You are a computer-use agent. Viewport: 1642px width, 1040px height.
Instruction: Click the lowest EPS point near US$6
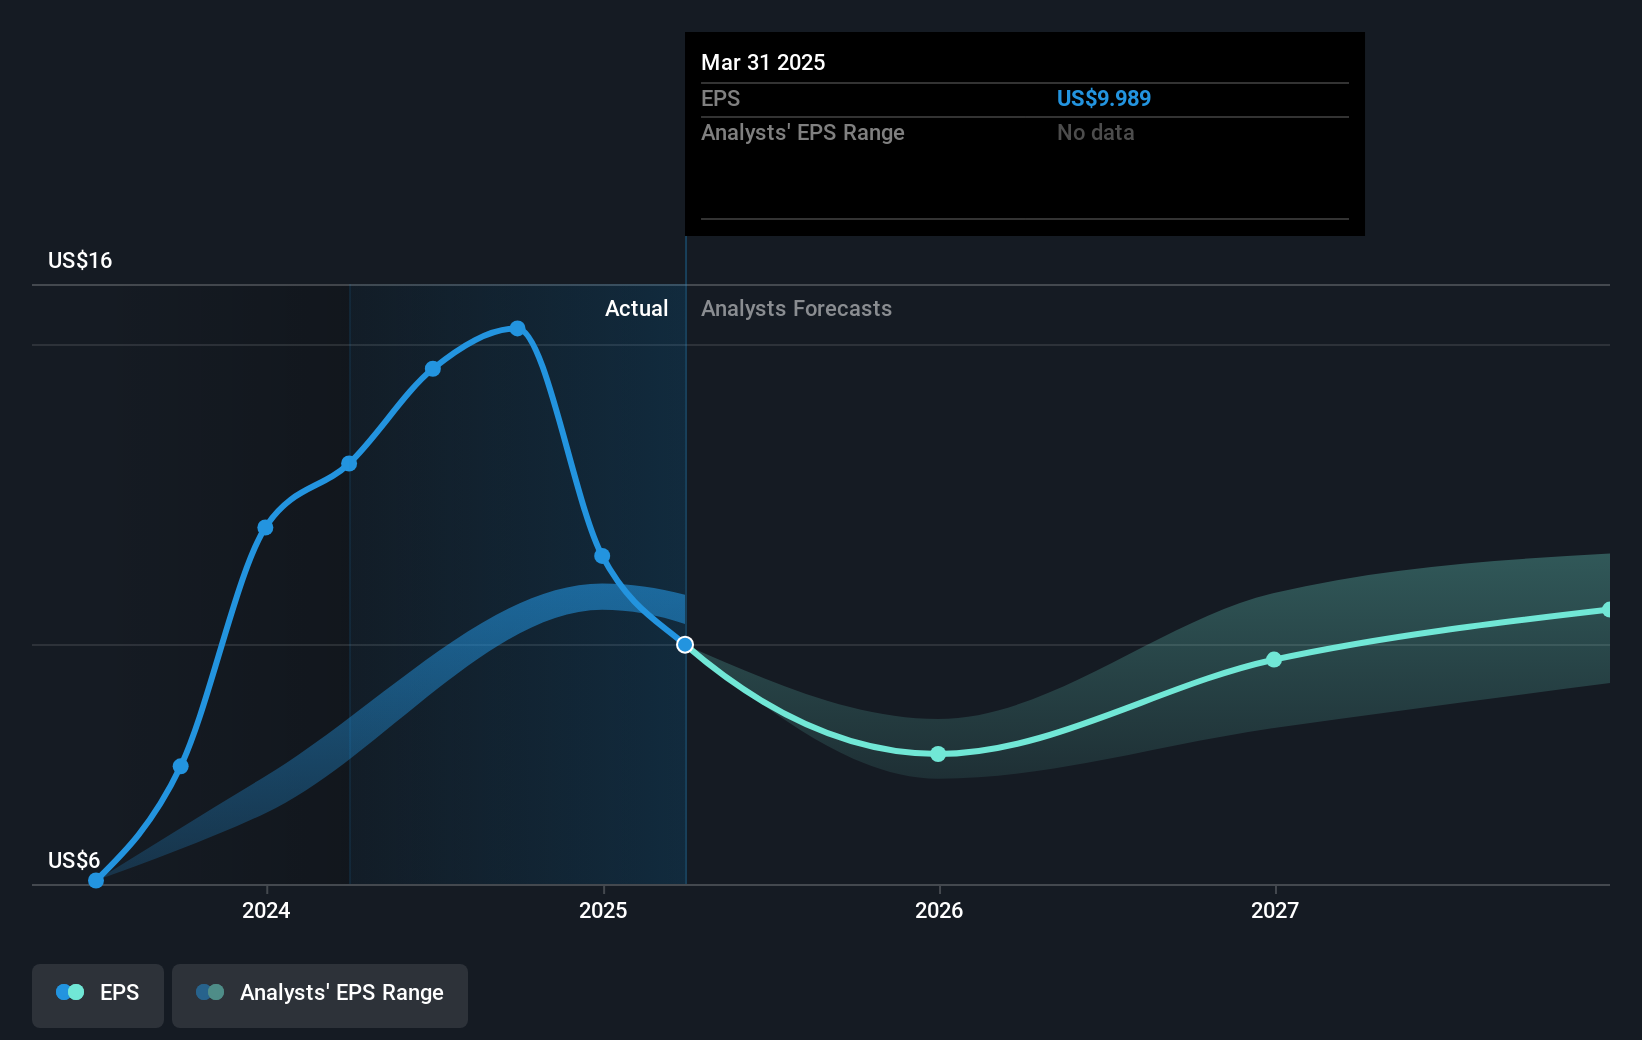96,880
